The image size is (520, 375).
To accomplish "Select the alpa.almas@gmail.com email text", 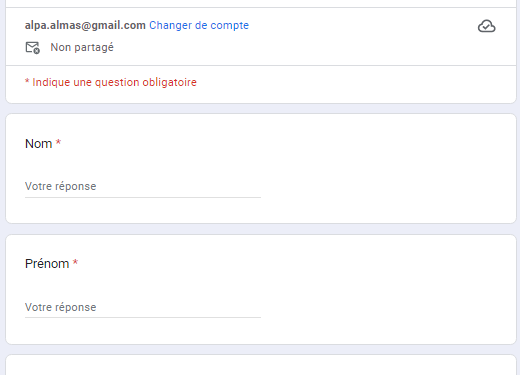I will coord(85,25).
